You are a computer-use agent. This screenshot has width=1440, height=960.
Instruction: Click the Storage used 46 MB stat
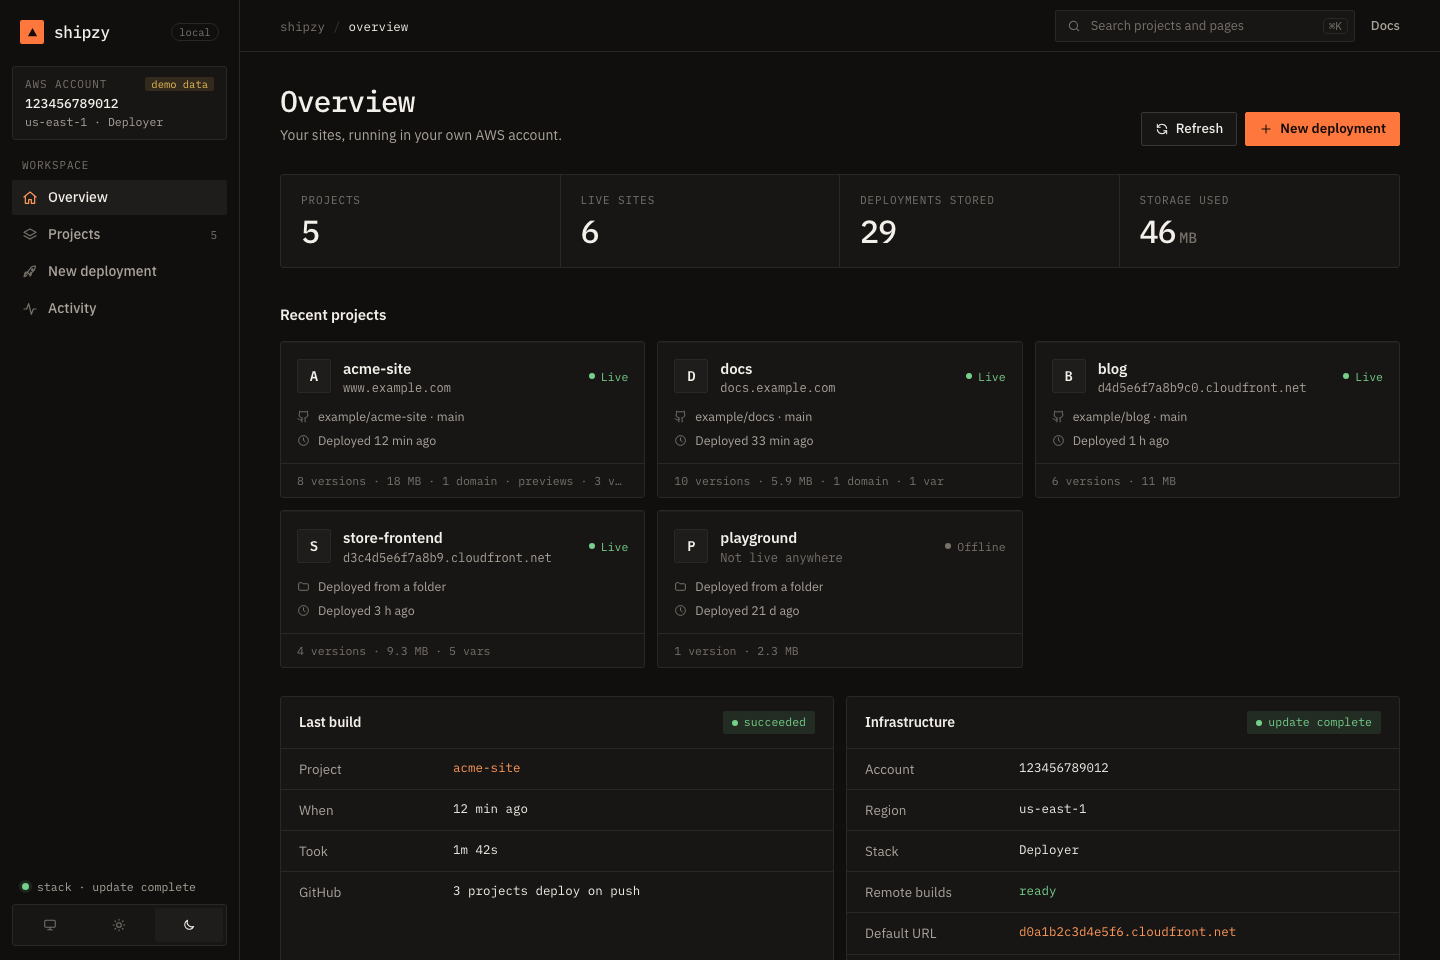(x=1259, y=221)
